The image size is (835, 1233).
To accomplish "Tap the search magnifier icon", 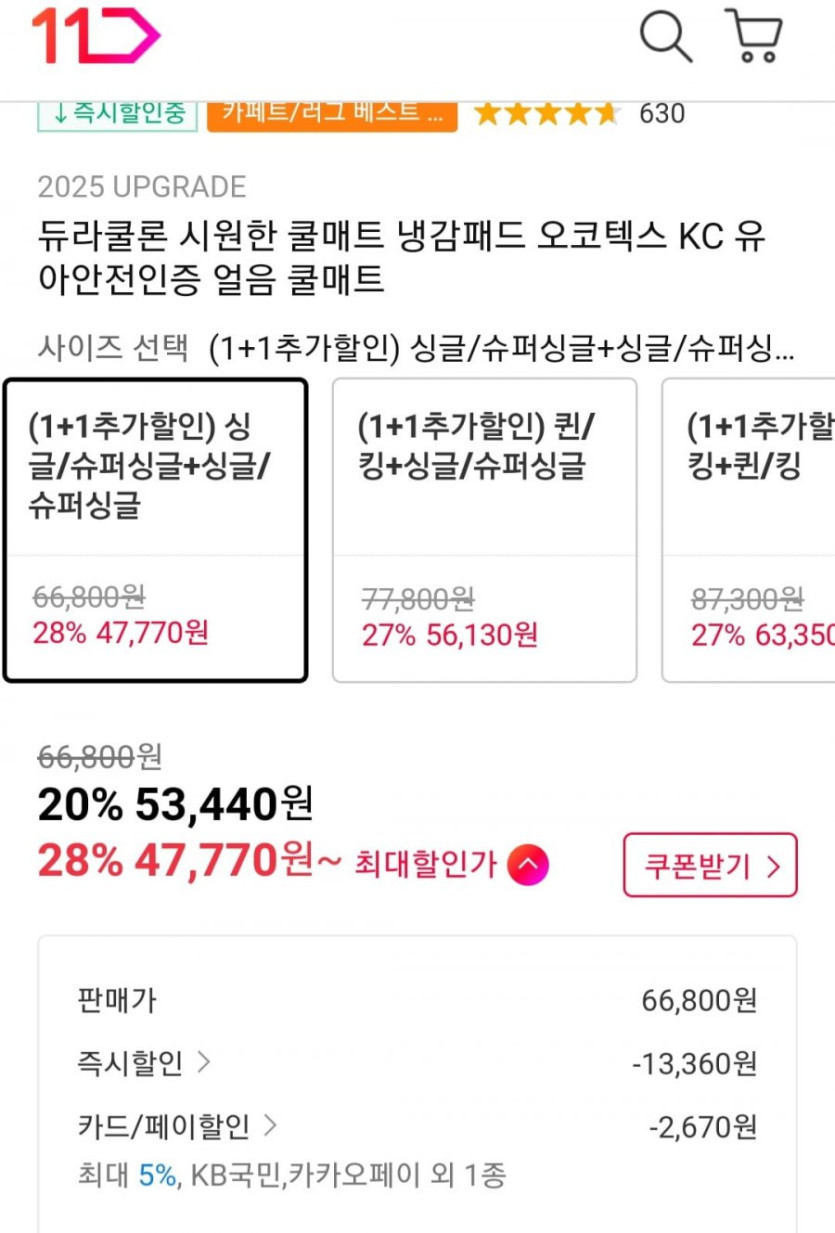I will 665,36.
